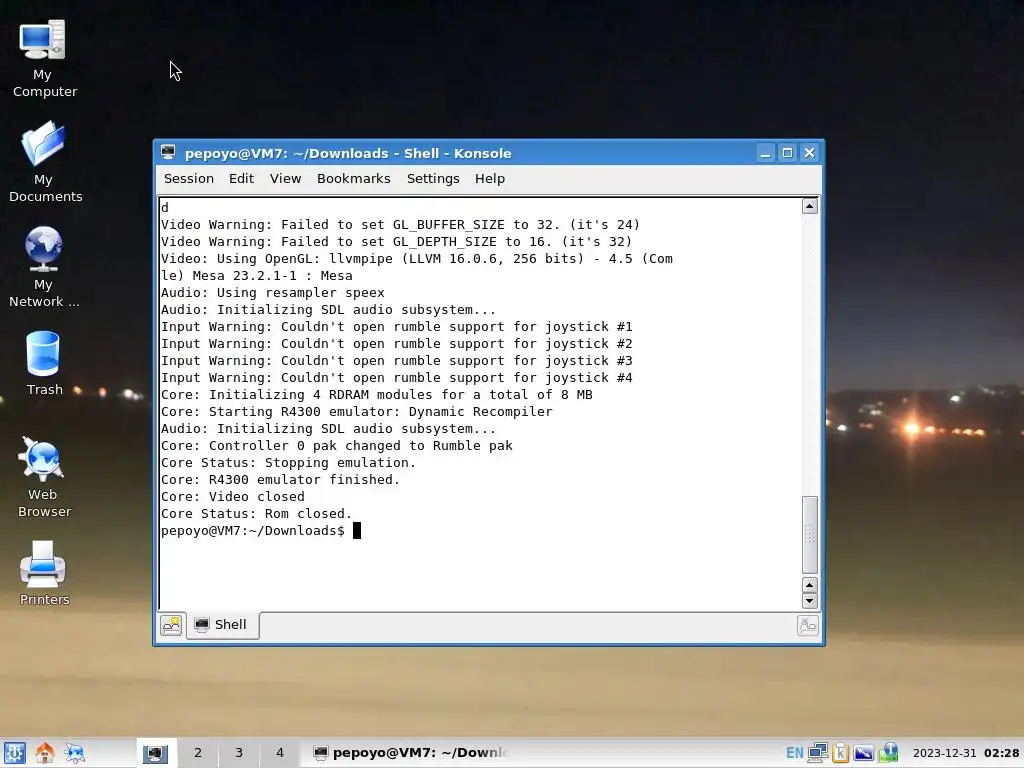The image size is (1024, 768).
Task: Switch to virtual desktop 1 in pager
Action: 156,753
